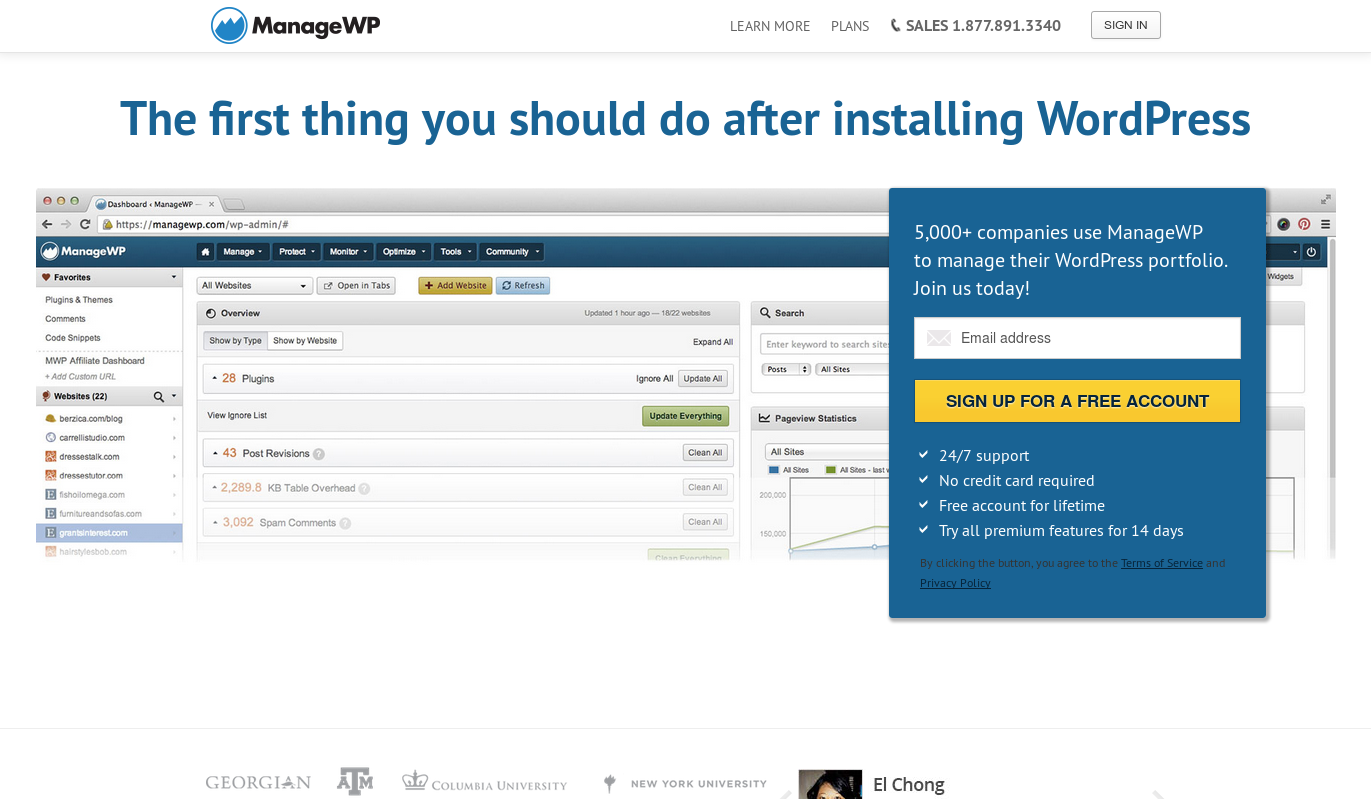Click SIGN UP FOR A FREE ACCOUNT

tap(1077, 401)
